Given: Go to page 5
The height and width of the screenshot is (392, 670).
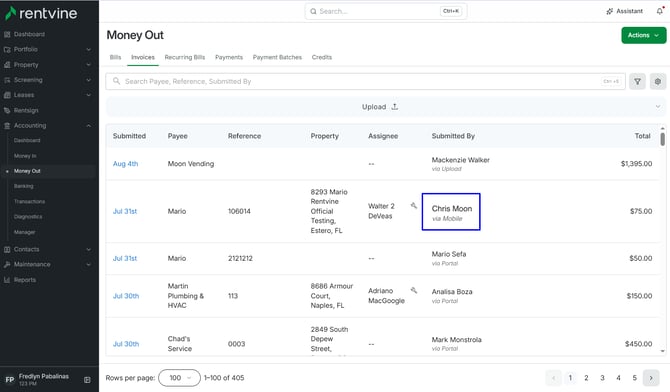Looking at the screenshot, I should [x=635, y=378].
